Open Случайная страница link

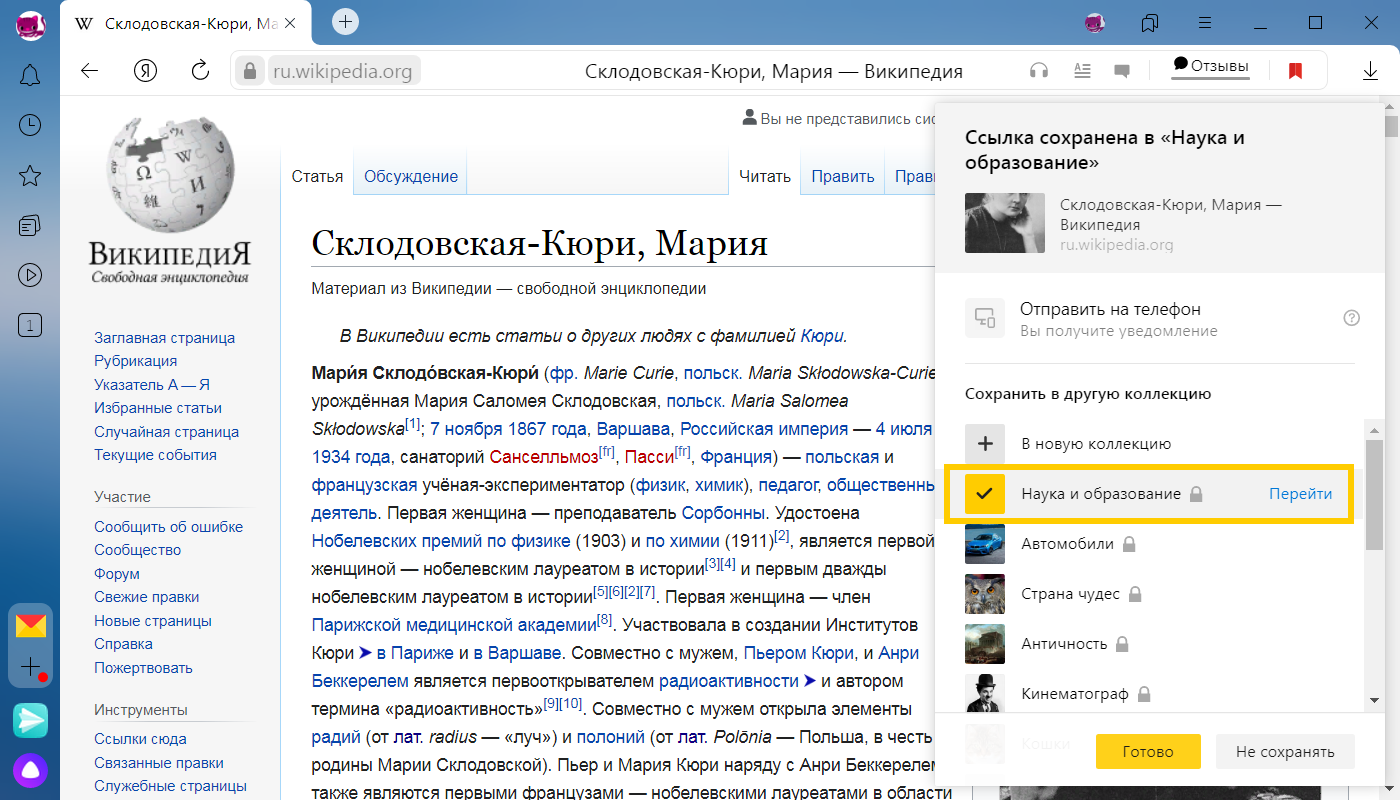(x=167, y=432)
